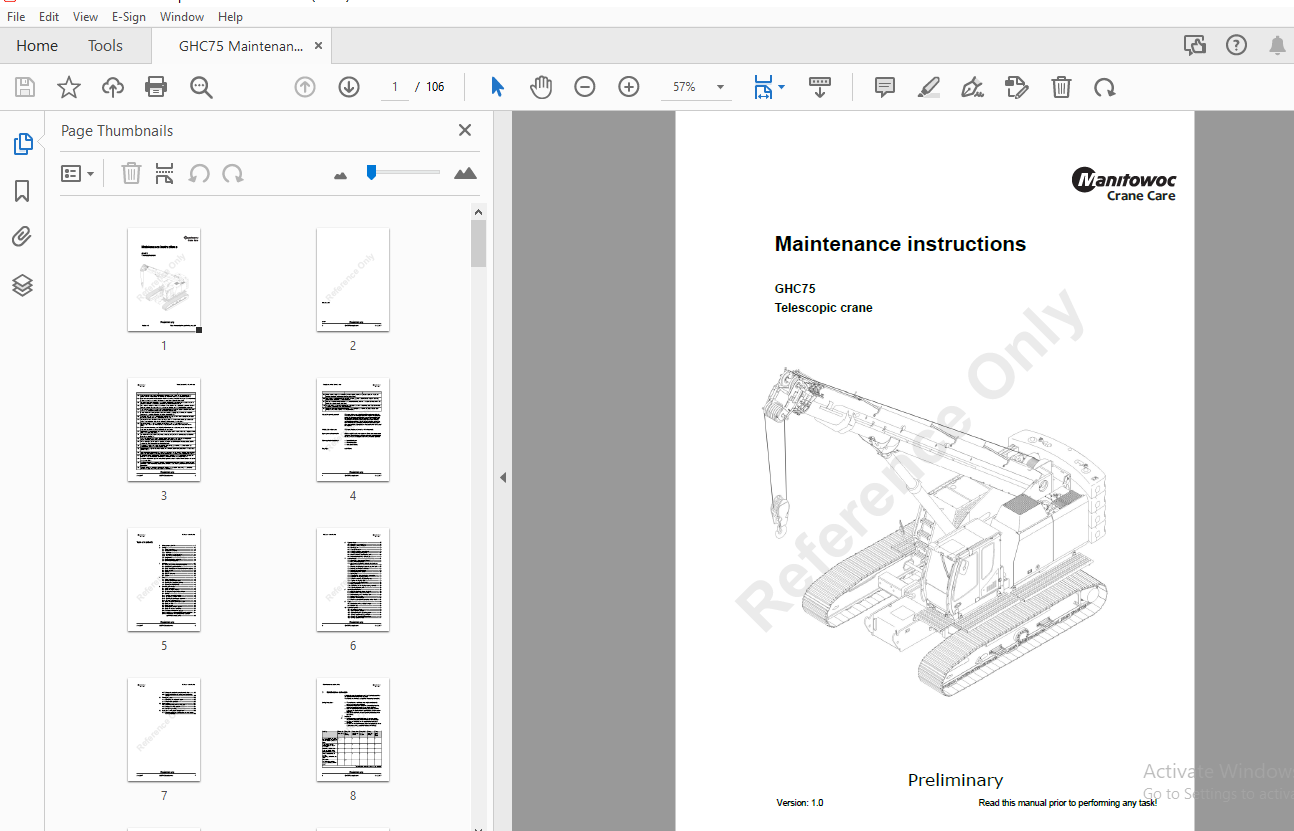Open the Help menu
Image resolution: width=1294 pixels, height=831 pixels.
[230, 17]
